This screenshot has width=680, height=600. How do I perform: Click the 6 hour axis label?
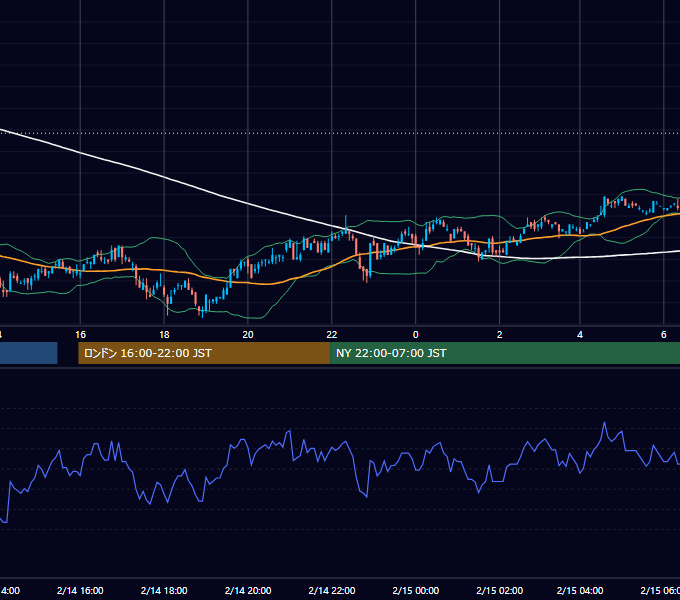(664, 335)
